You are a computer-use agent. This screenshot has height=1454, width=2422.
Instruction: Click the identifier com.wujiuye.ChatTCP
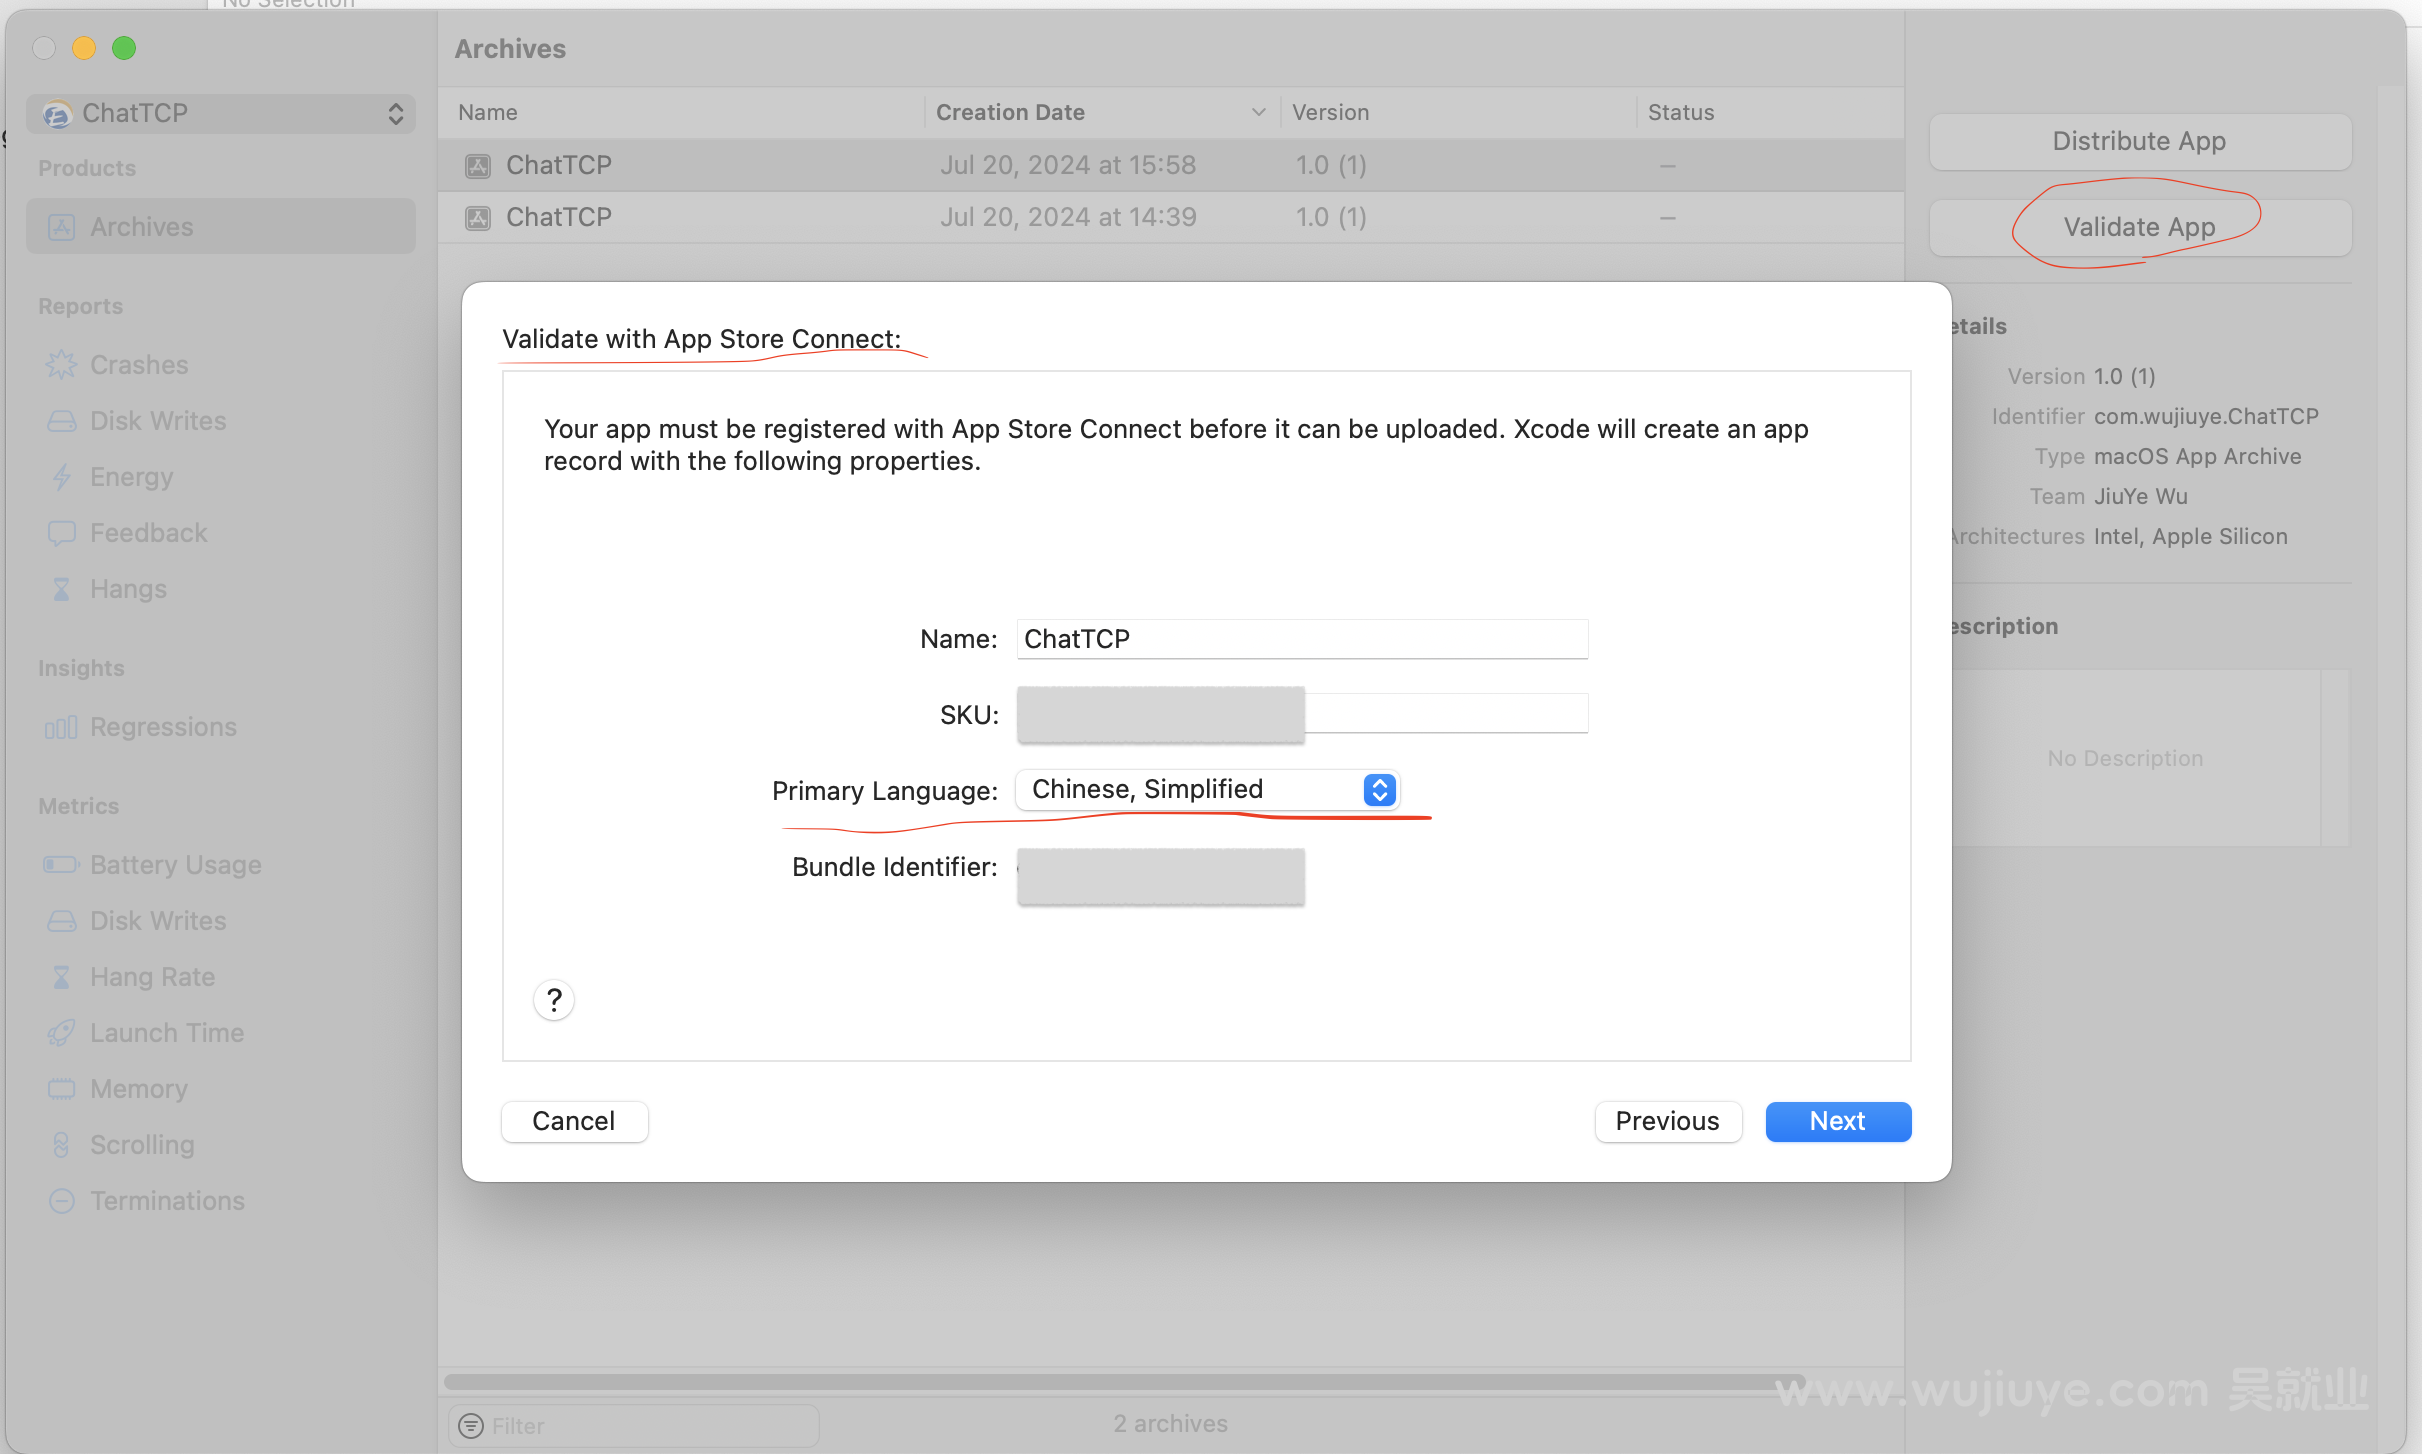click(x=2207, y=417)
